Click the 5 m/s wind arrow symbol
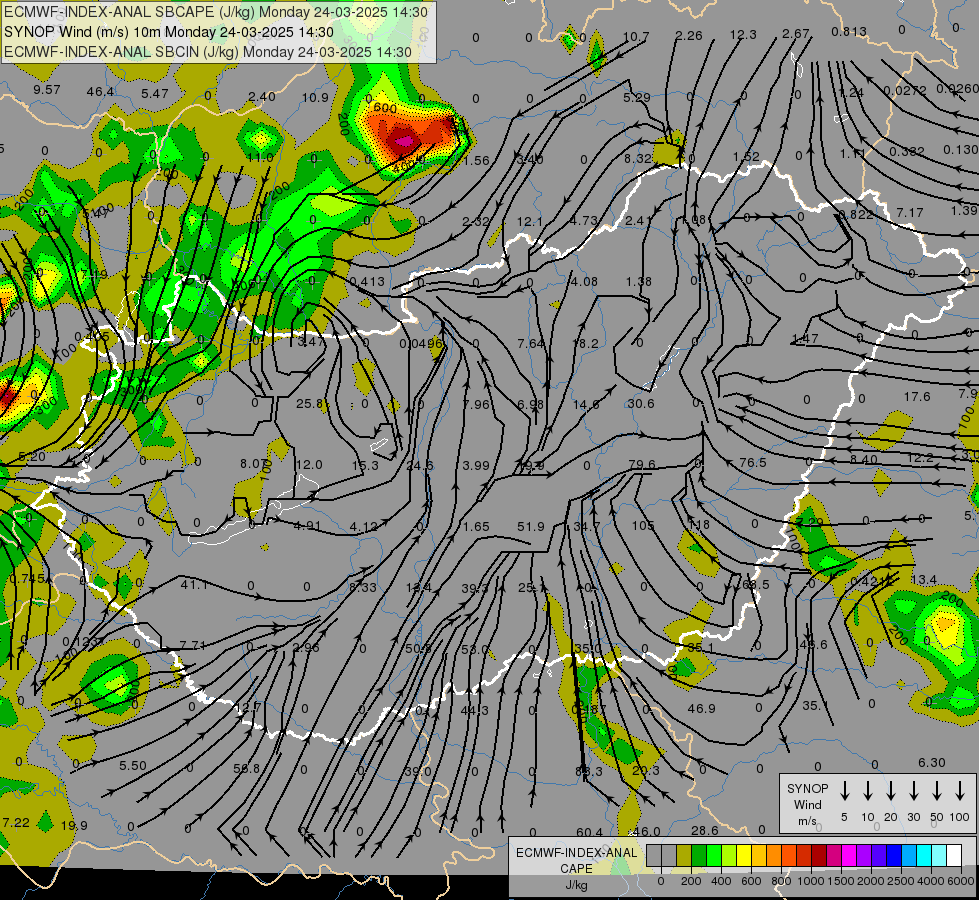This screenshot has width=979, height=900. tap(845, 791)
